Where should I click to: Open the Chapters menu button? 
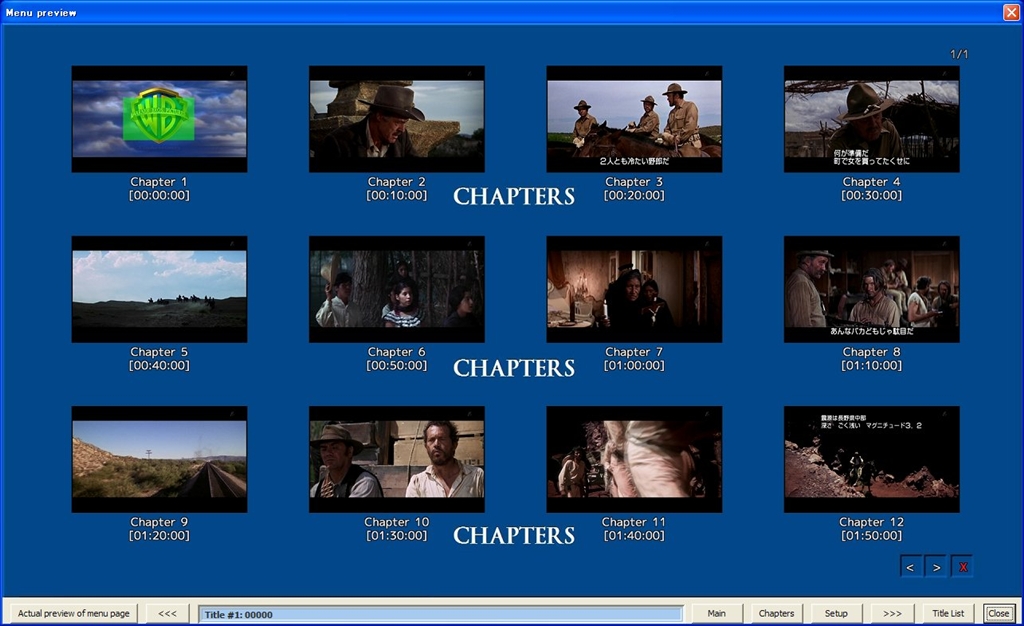(776, 613)
